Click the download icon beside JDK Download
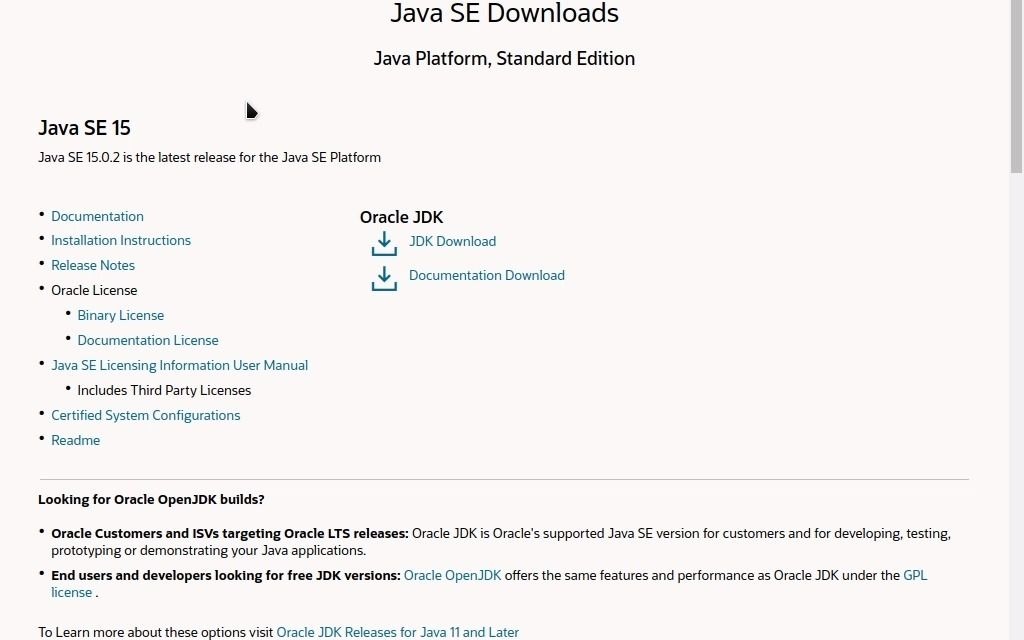The image size is (1024, 640). (x=384, y=243)
